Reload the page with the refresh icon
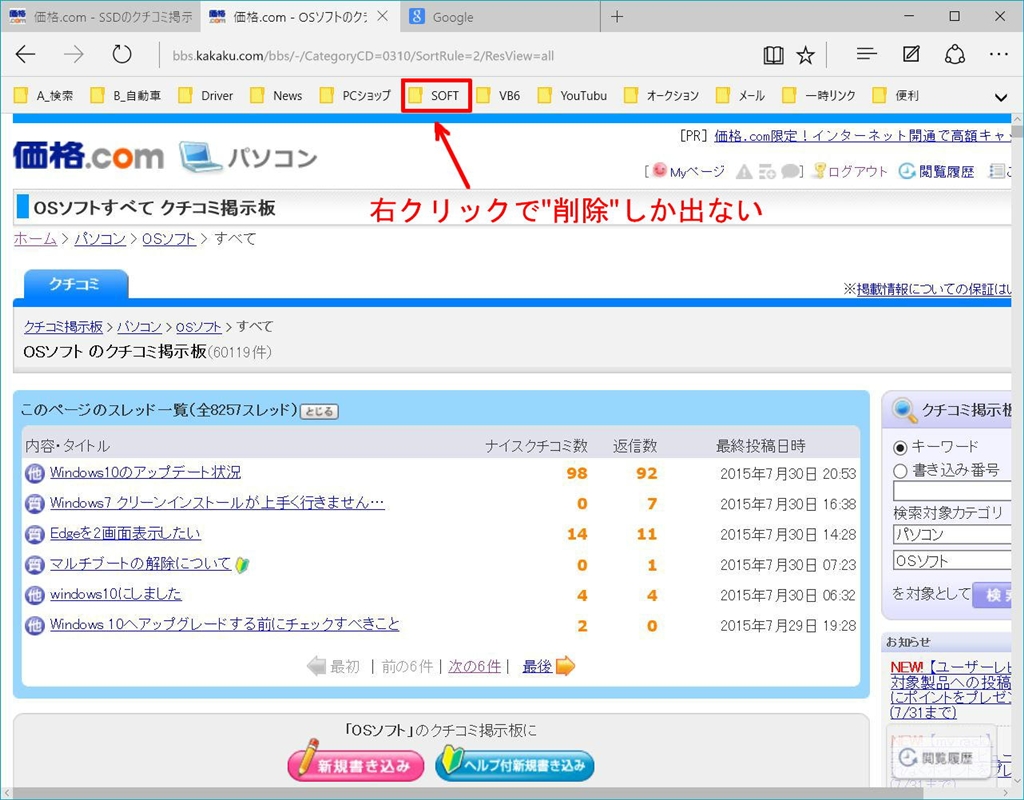The width and height of the screenshot is (1024, 800). tap(121, 55)
